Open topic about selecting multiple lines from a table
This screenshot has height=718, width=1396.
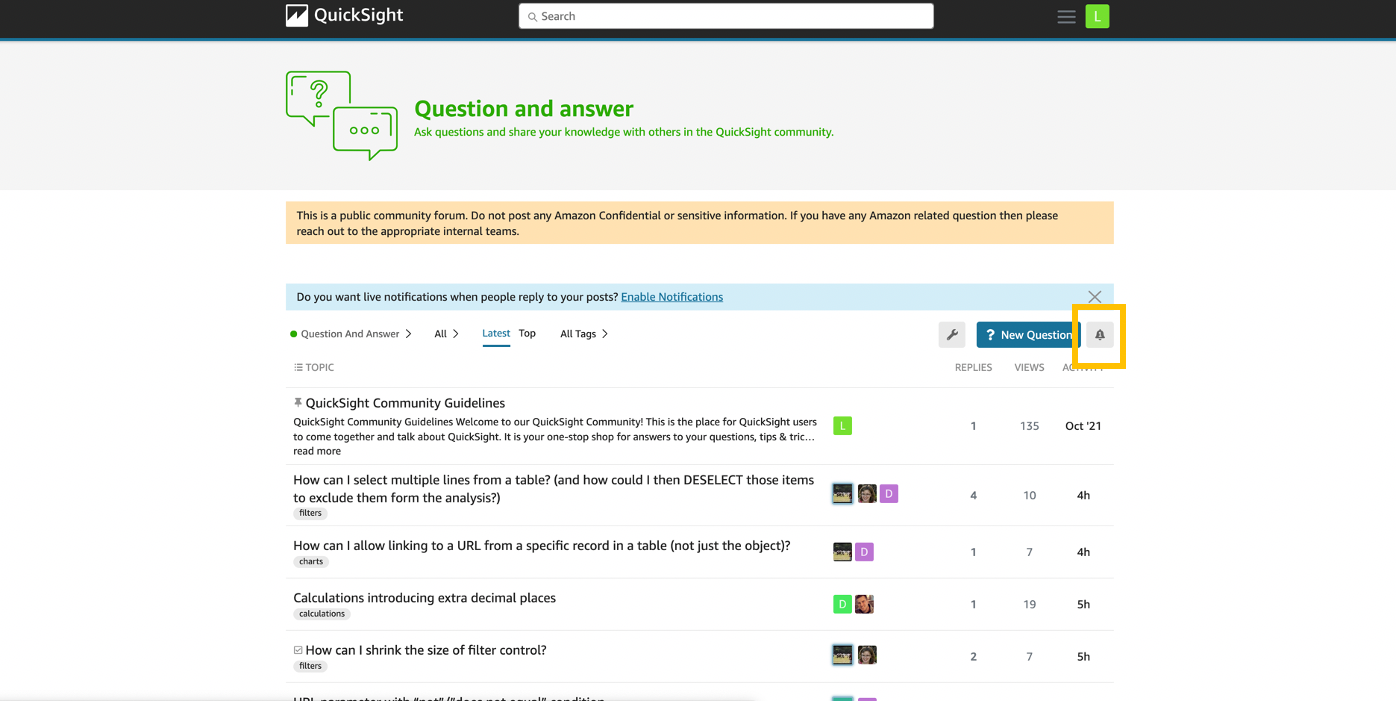coord(554,489)
